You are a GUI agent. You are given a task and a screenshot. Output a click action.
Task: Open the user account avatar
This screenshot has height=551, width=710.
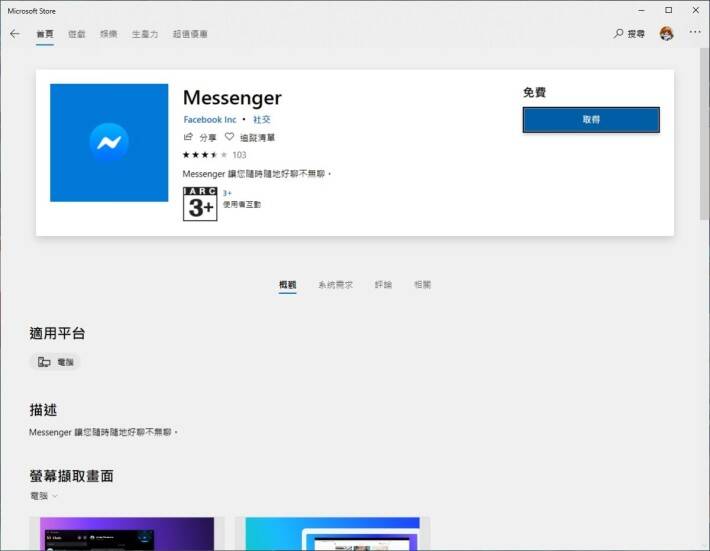point(667,34)
